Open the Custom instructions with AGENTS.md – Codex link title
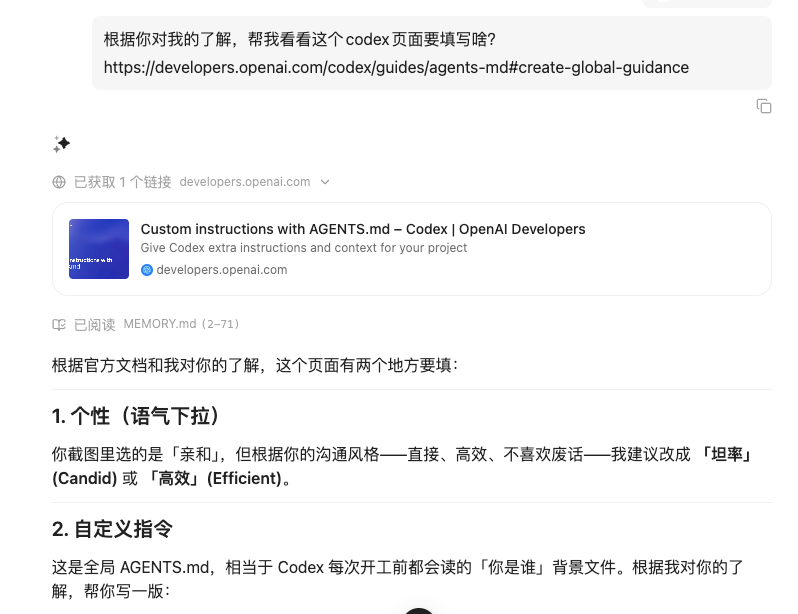Screen dimensions: 798x614 click(x=363, y=229)
